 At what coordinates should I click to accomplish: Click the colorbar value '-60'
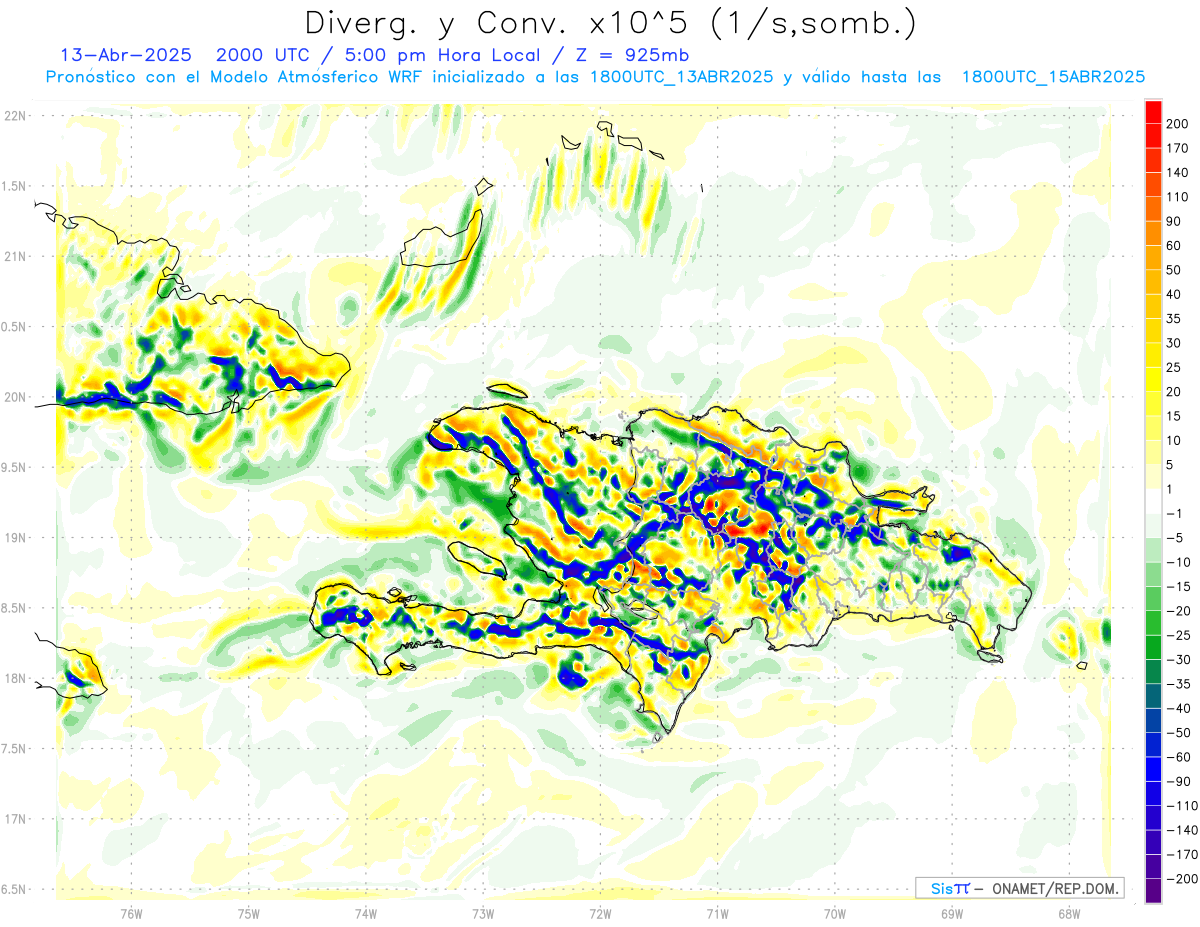[x=1181, y=757]
